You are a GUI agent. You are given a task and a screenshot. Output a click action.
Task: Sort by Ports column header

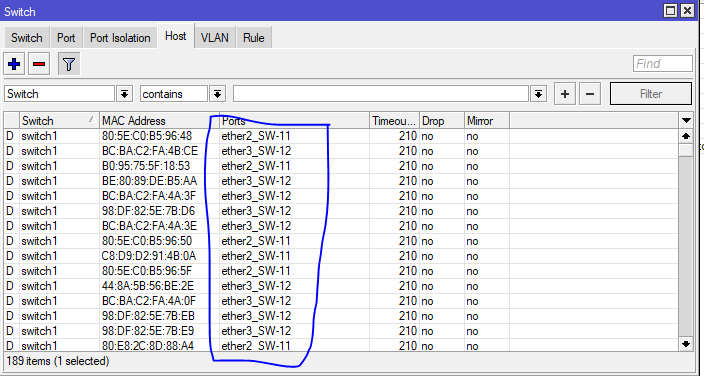(294, 120)
